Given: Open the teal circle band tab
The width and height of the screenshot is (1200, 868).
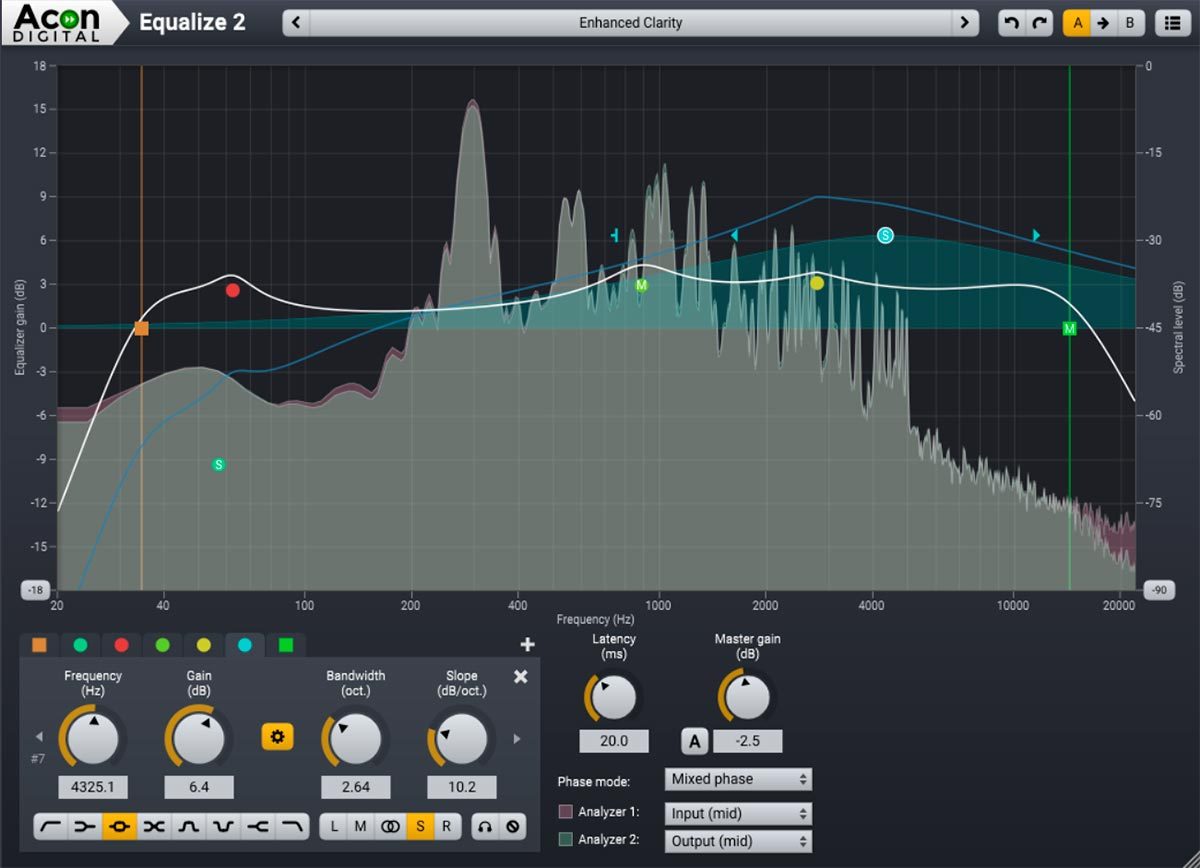Looking at the screenshot, I should 80,645.
